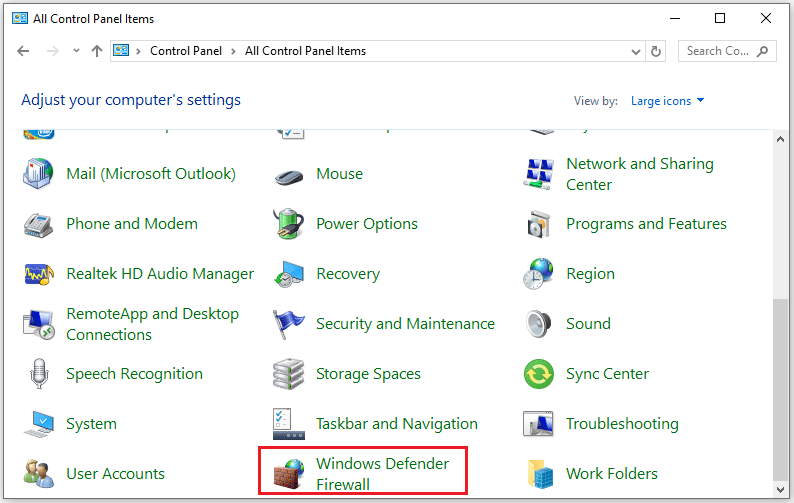Open the Security and Maintenance link
The width and height of the screenshot is (794, 503).
point(405,324)
